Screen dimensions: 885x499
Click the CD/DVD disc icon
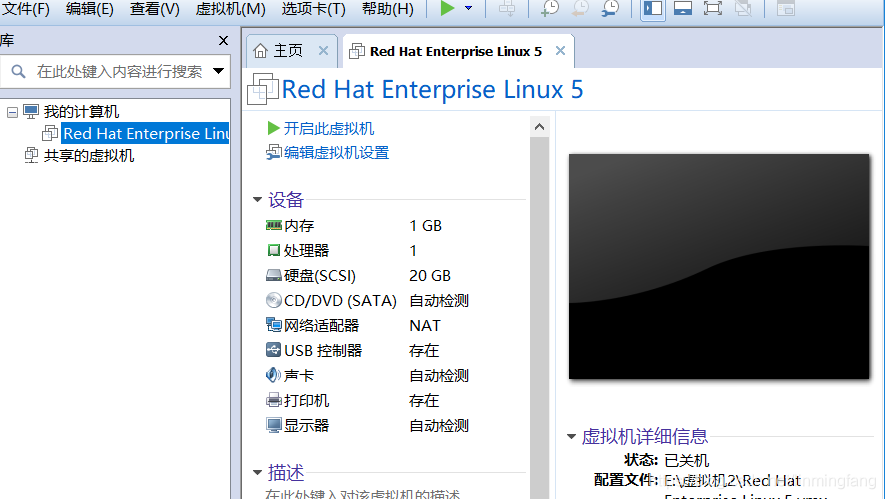(x=274, y=300)
